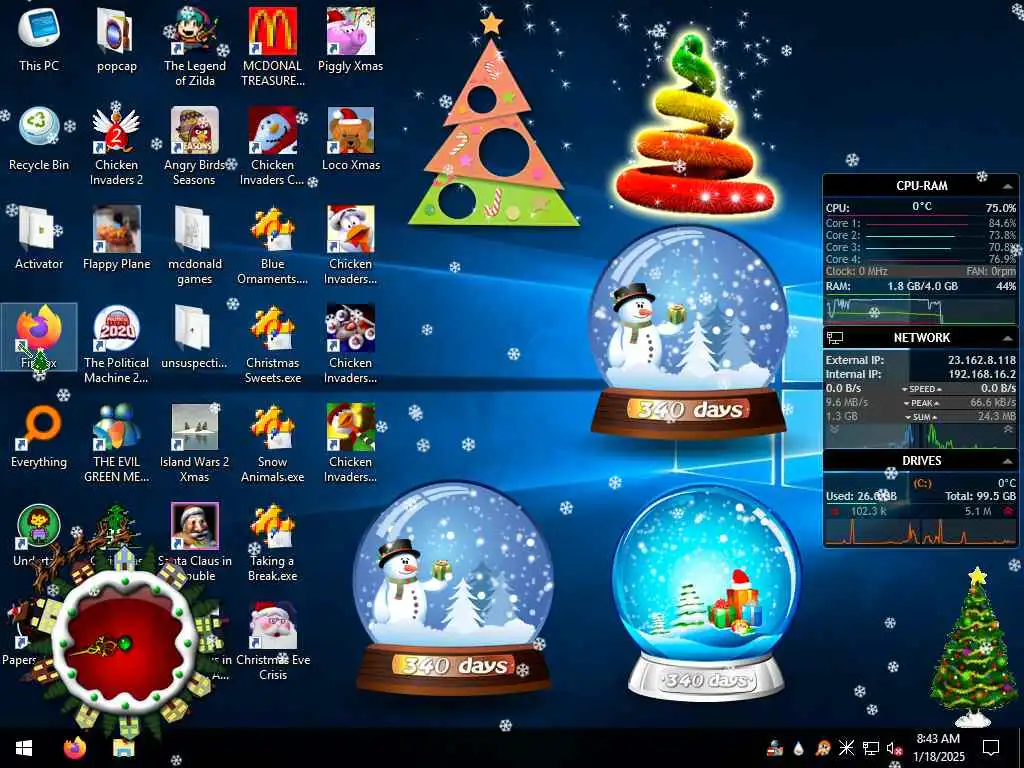Select the Chicken Invaders C... shortcut
Viewport: 1024px width, 768px height.
pyautogui.click(x=272, y=146)
